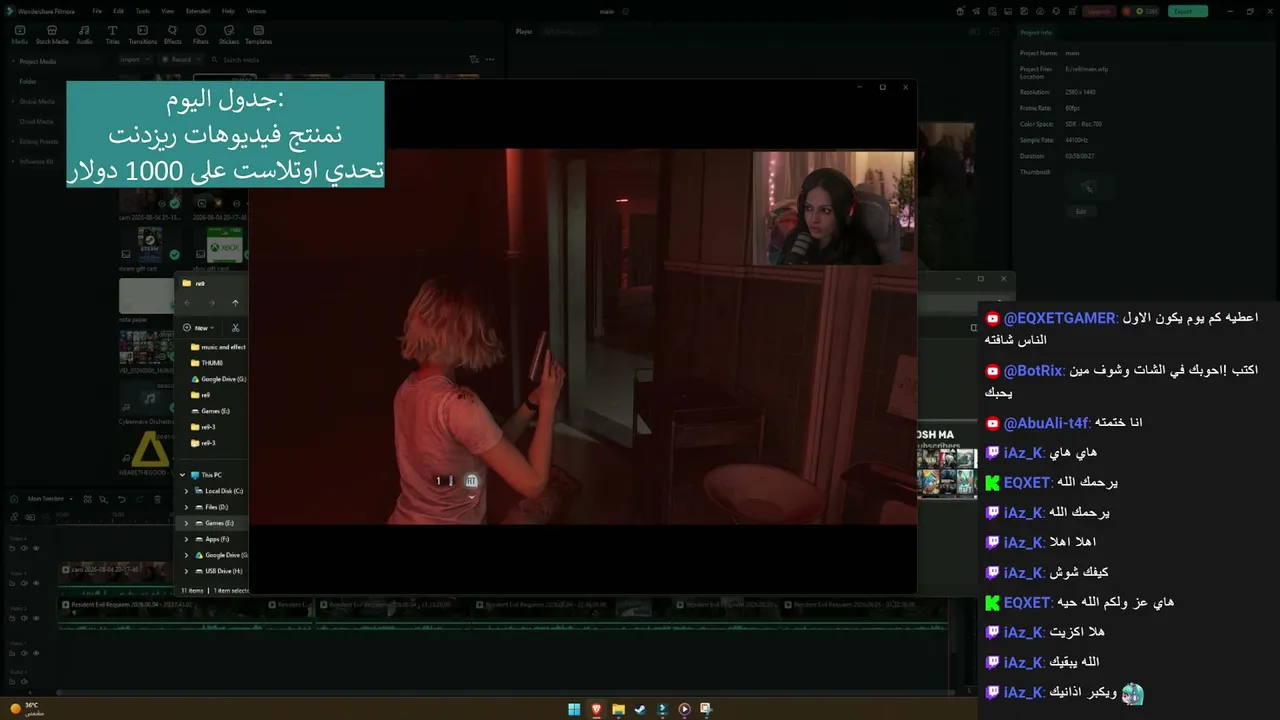Collapse the This PC tree node
The width and height of the screenshot is (1280, 720).
tap(182, 475)
